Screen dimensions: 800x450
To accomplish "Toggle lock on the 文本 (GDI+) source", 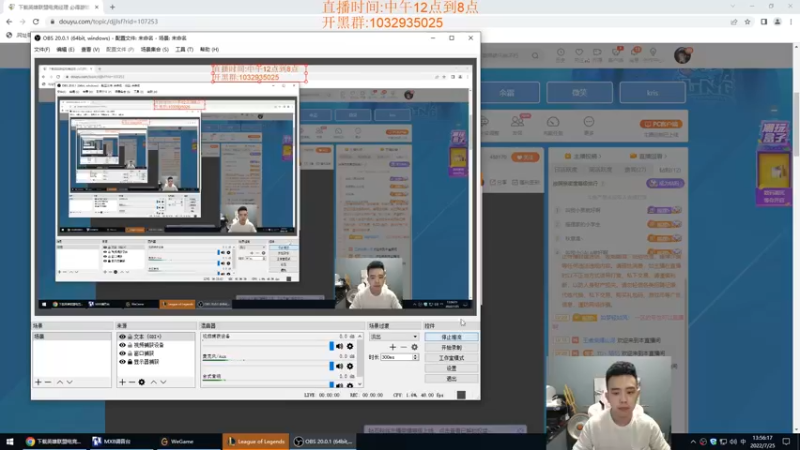I will coord(130,337).
